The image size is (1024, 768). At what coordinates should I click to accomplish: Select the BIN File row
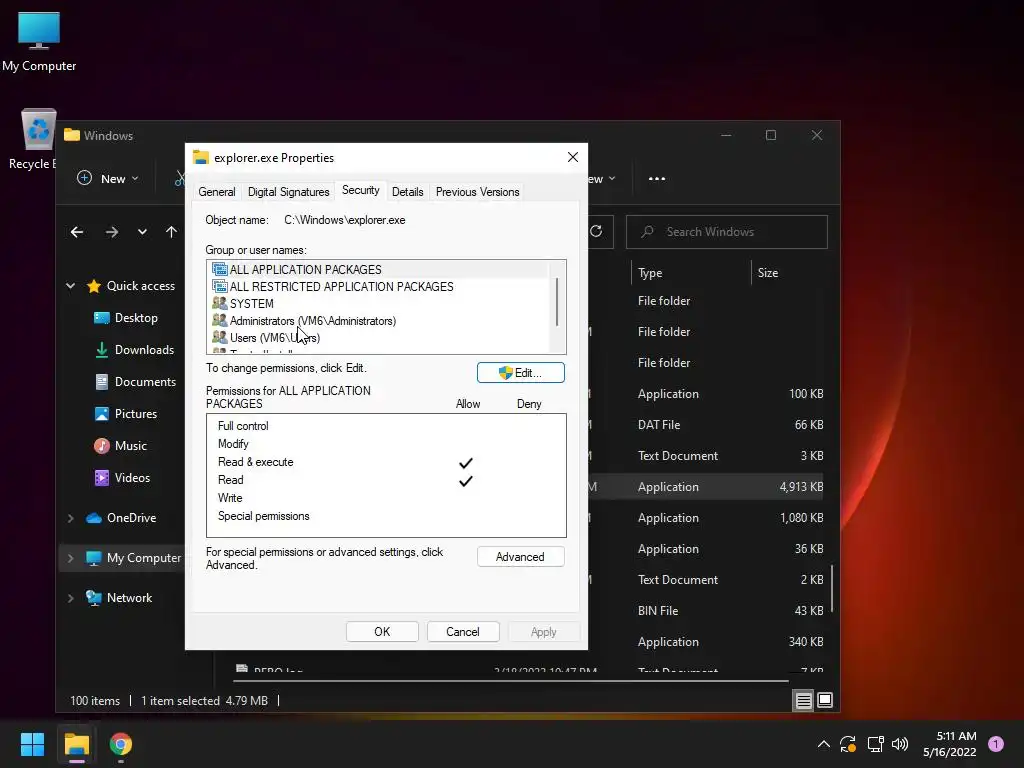[705, 611]
